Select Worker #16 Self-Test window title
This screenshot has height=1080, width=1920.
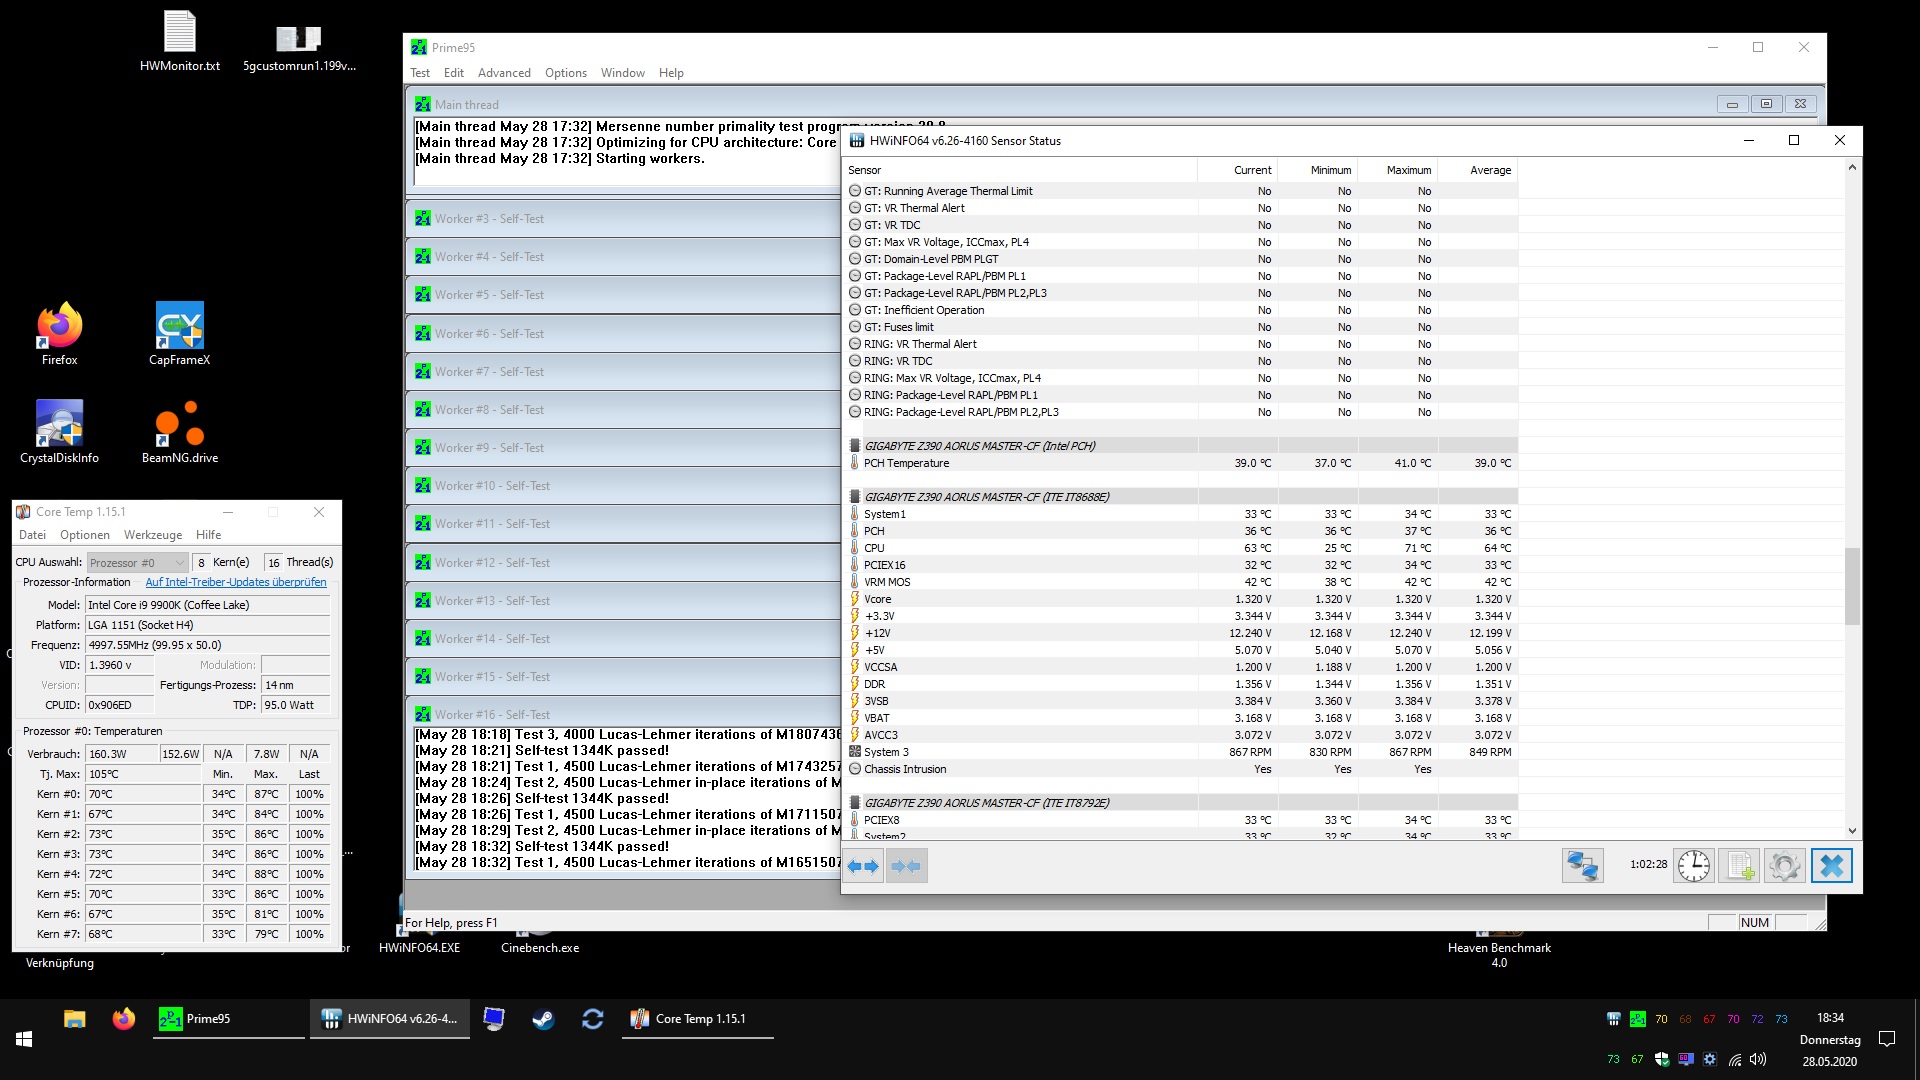click(492, 715)
